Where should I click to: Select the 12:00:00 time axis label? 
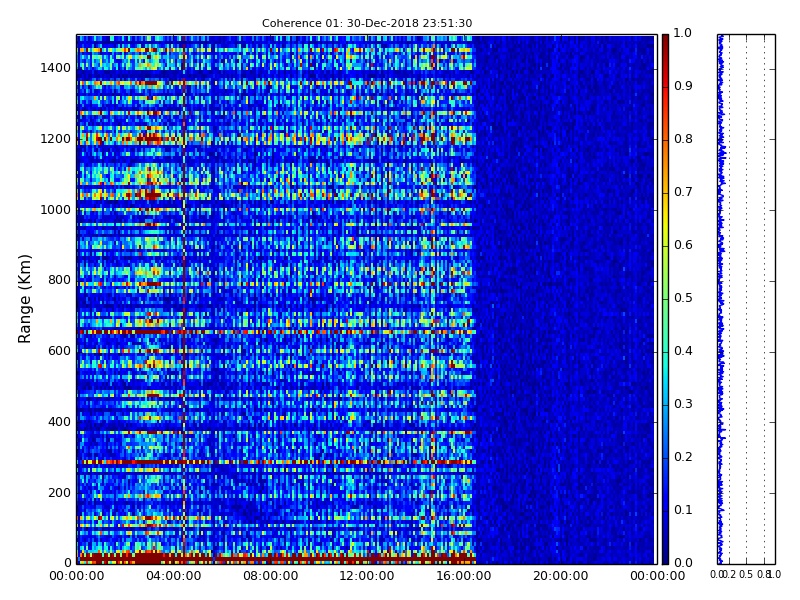pyautogui.click(x=367, y=577)
